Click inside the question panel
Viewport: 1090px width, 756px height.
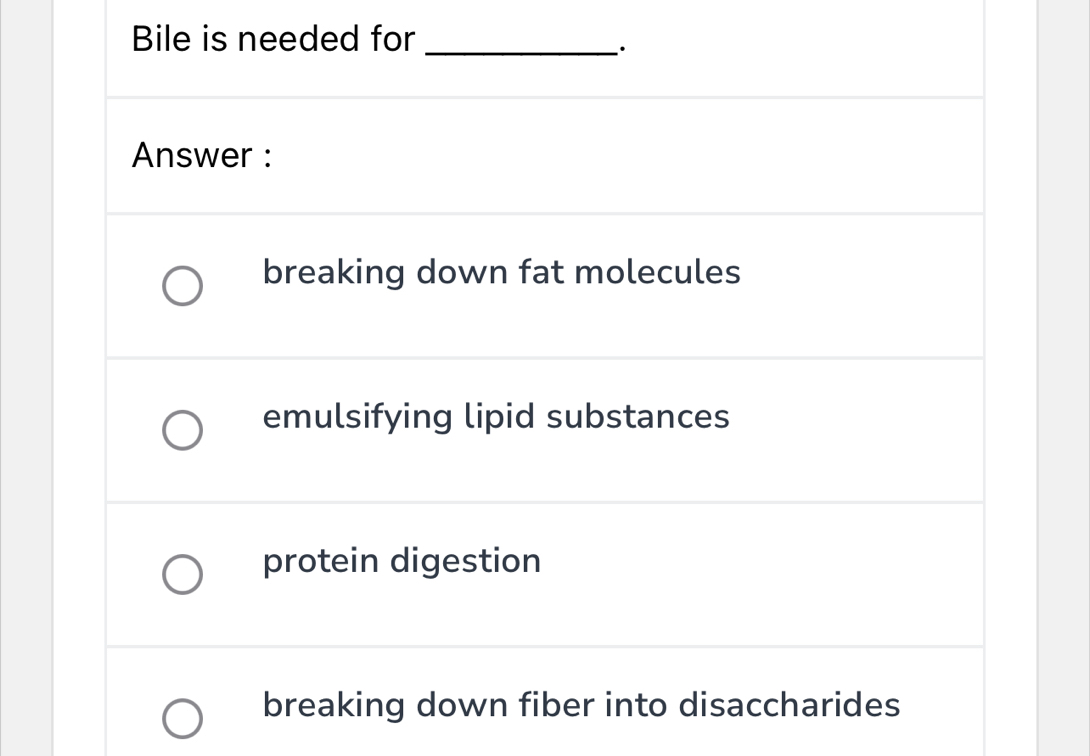click(545, 45)
